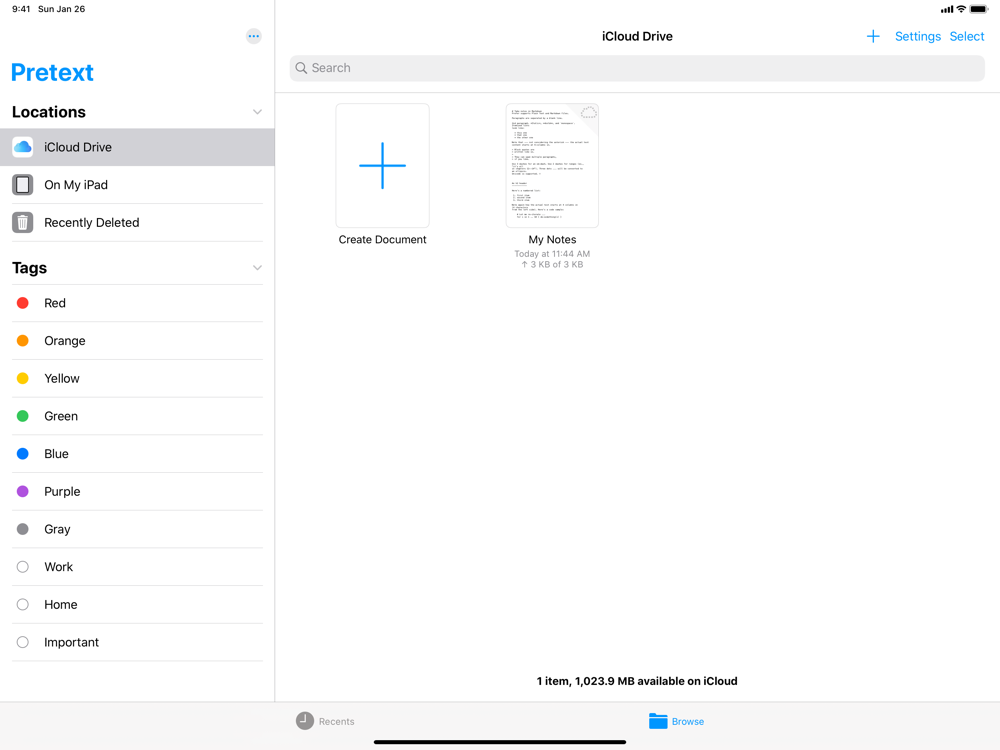Click the cellular signal bars icon
1000x750 pixels.
pos(947,9)
